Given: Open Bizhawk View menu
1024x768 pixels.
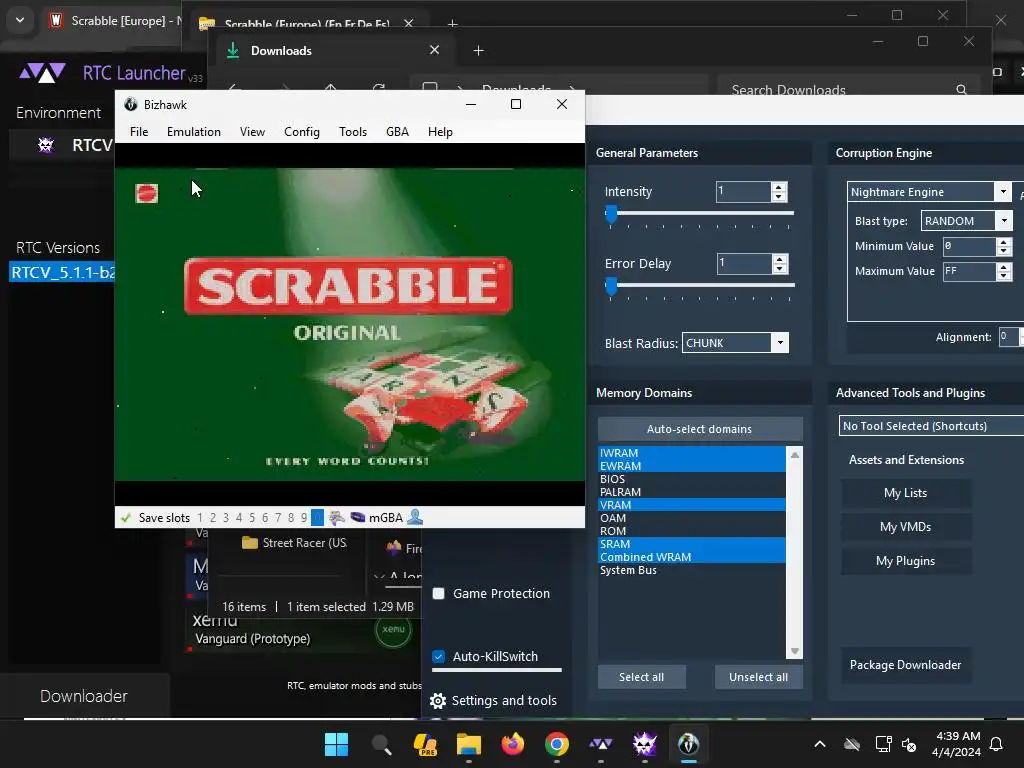Looking at the screenshot, I should pyautogui.click(x=252, y=132).
